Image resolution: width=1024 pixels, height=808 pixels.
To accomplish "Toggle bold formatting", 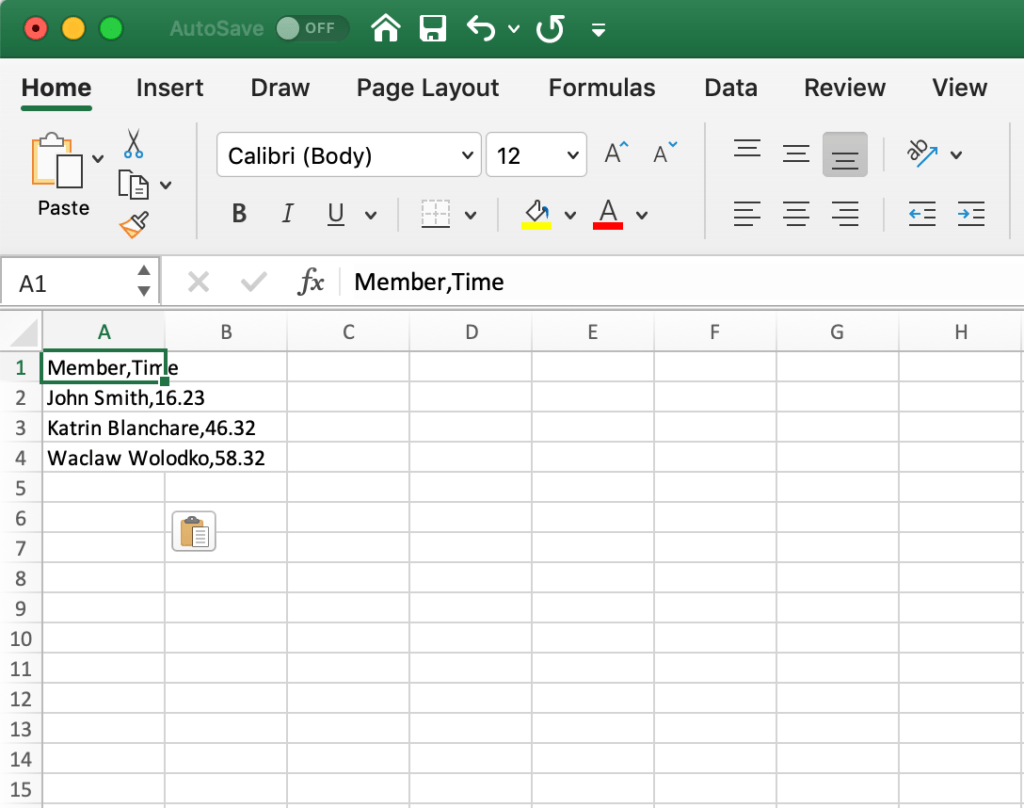I will tap(239, 213).
